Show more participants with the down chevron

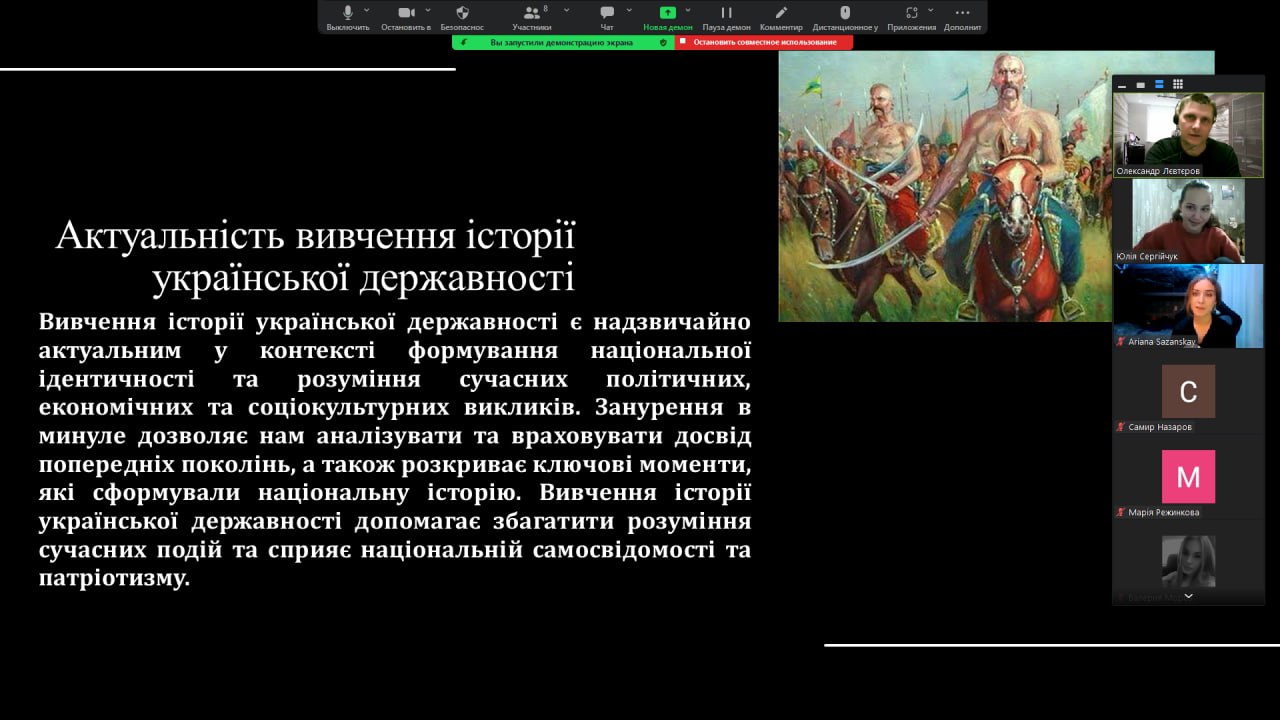point(1189,596)
